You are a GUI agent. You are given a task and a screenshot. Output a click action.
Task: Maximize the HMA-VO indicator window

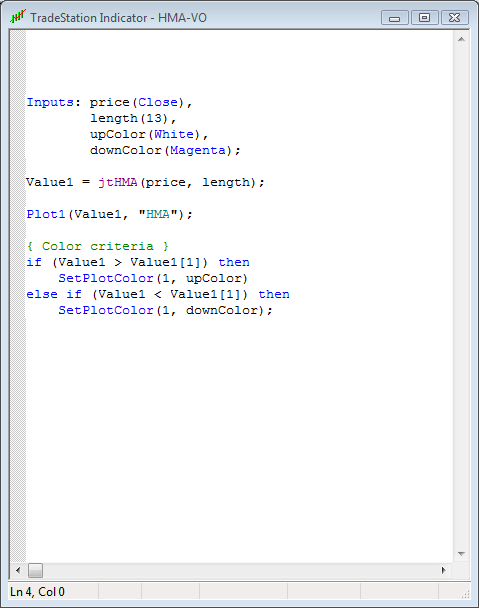coord(424,18)
